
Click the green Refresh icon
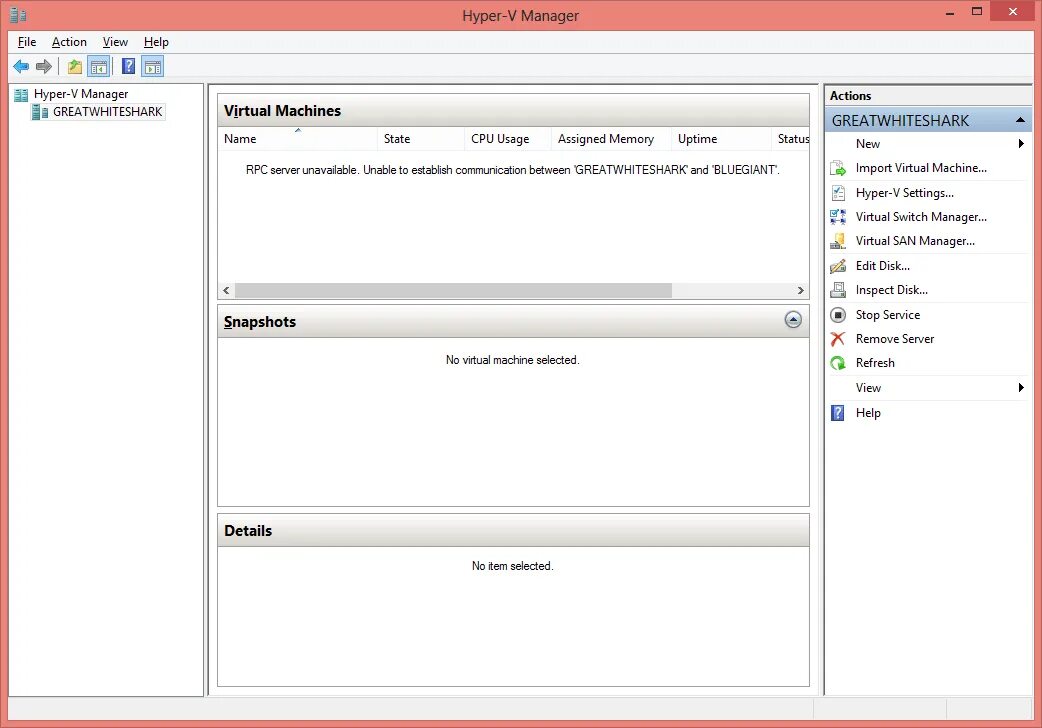[838, 363]
